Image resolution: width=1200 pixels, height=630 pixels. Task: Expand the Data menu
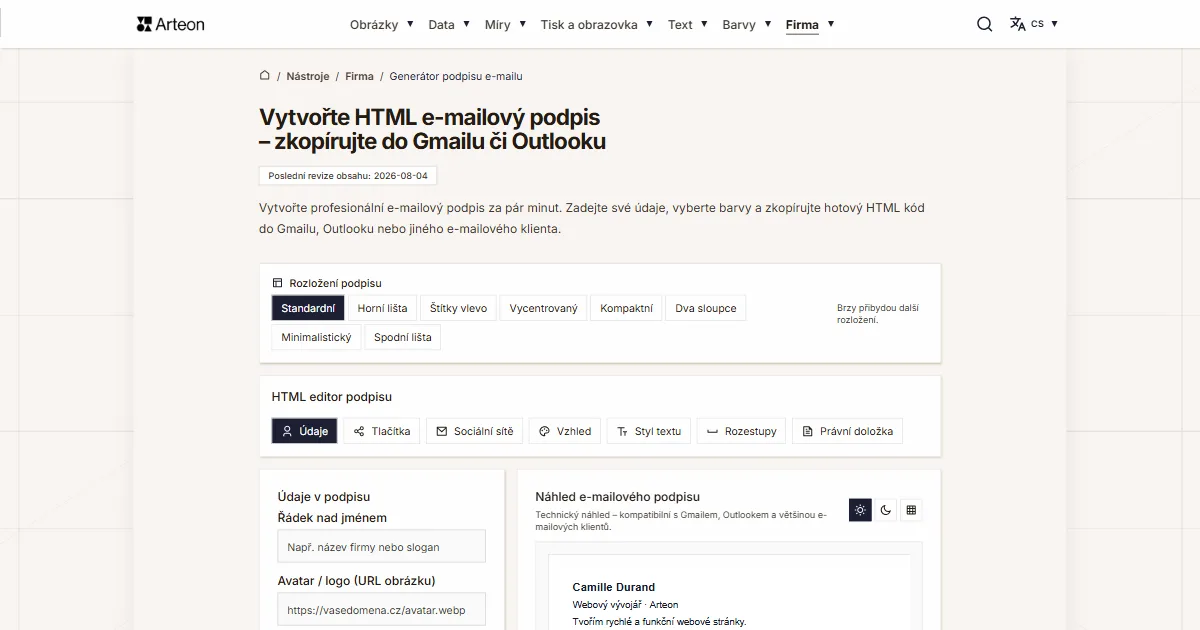pyautogui.click(x=449, y=25)
